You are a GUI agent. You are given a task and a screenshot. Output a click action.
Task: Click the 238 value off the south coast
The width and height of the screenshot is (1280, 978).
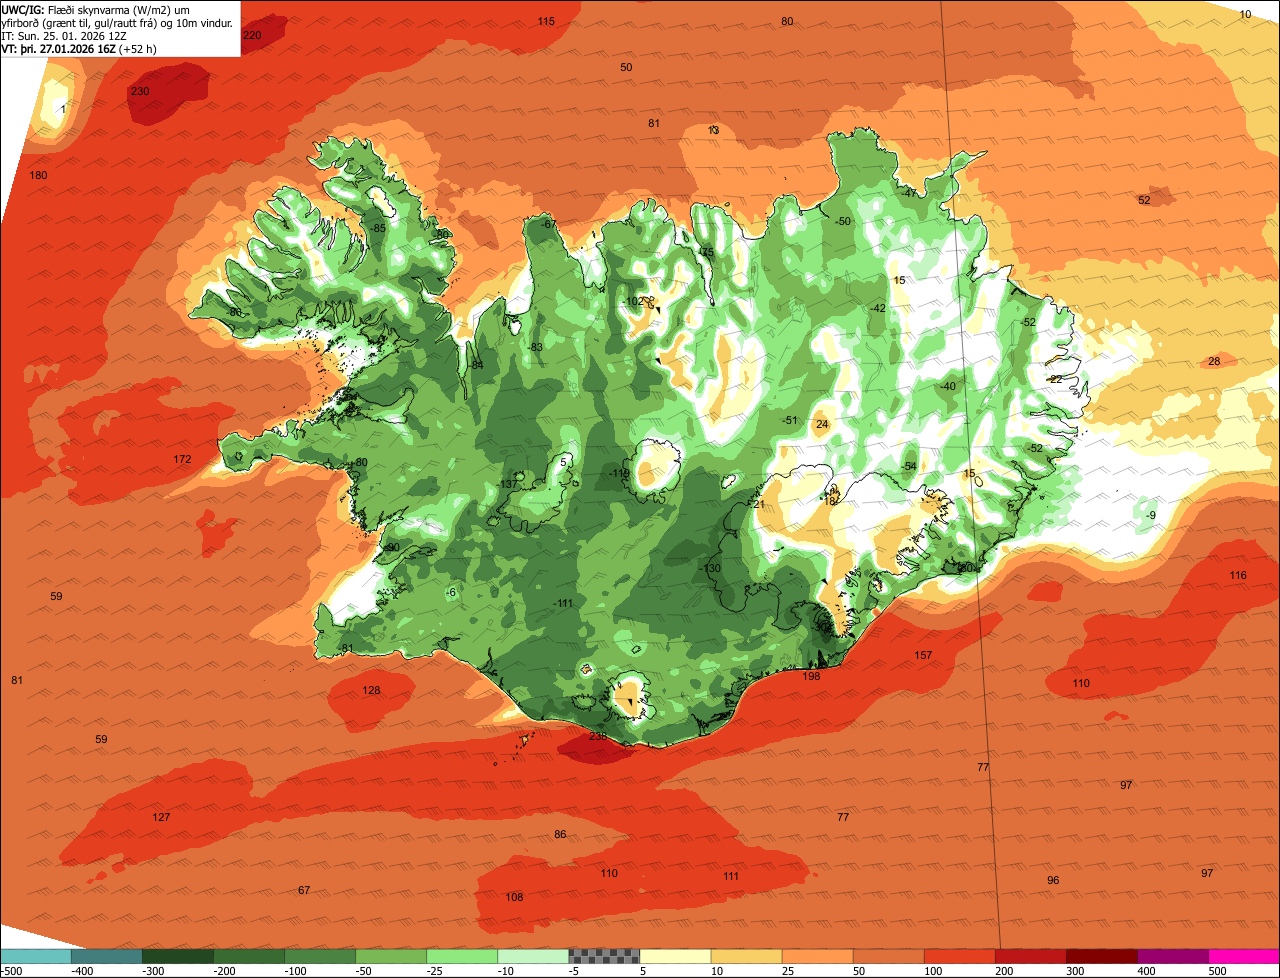598,737
